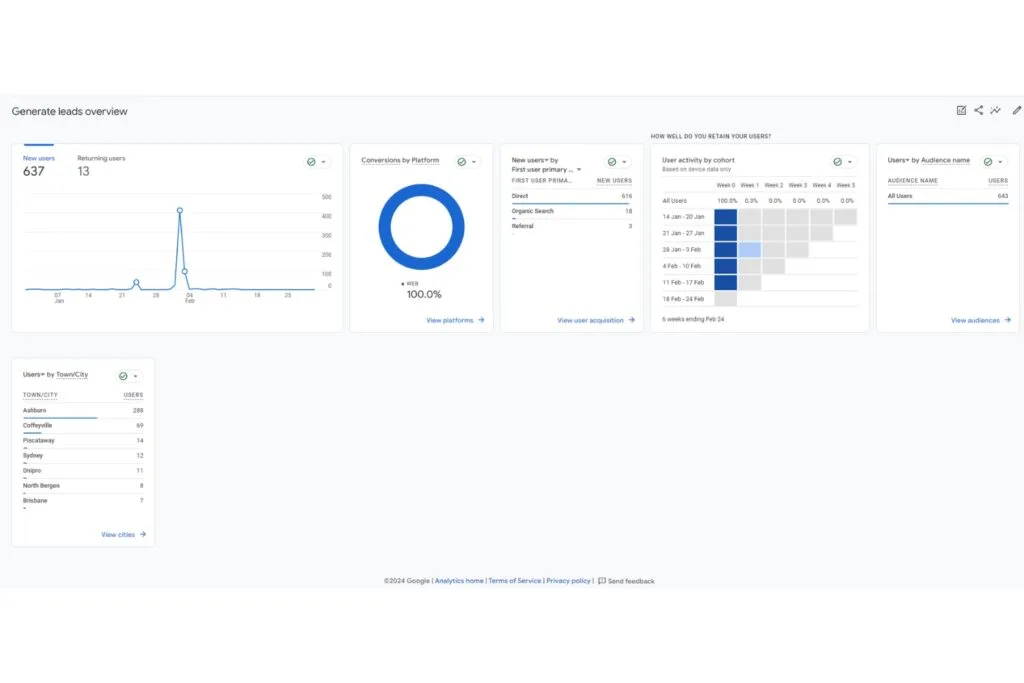
Task: Click green check on Conversions by Platform
Action: pyautogui.click(x=462, y=162)
